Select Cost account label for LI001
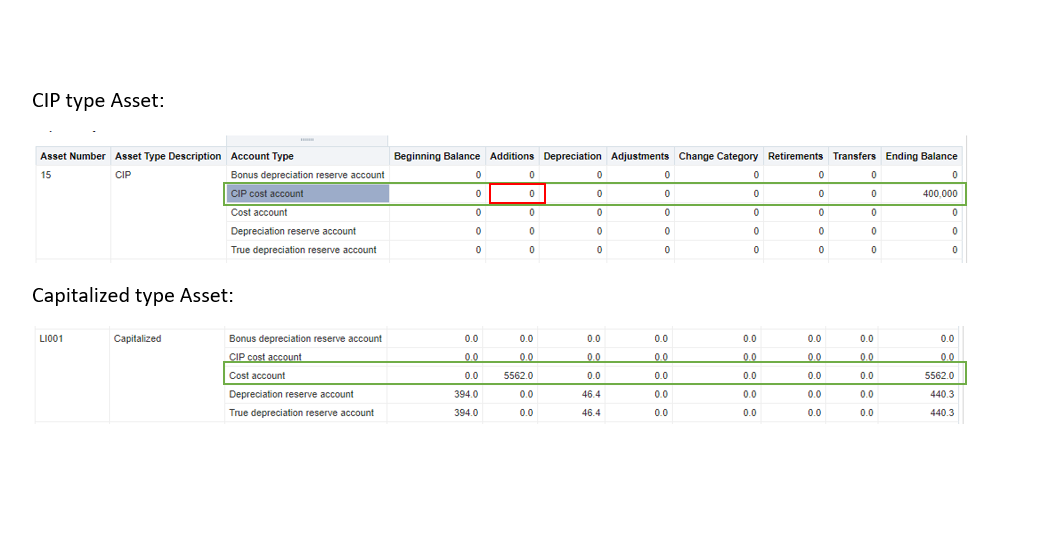 point(257,376)
